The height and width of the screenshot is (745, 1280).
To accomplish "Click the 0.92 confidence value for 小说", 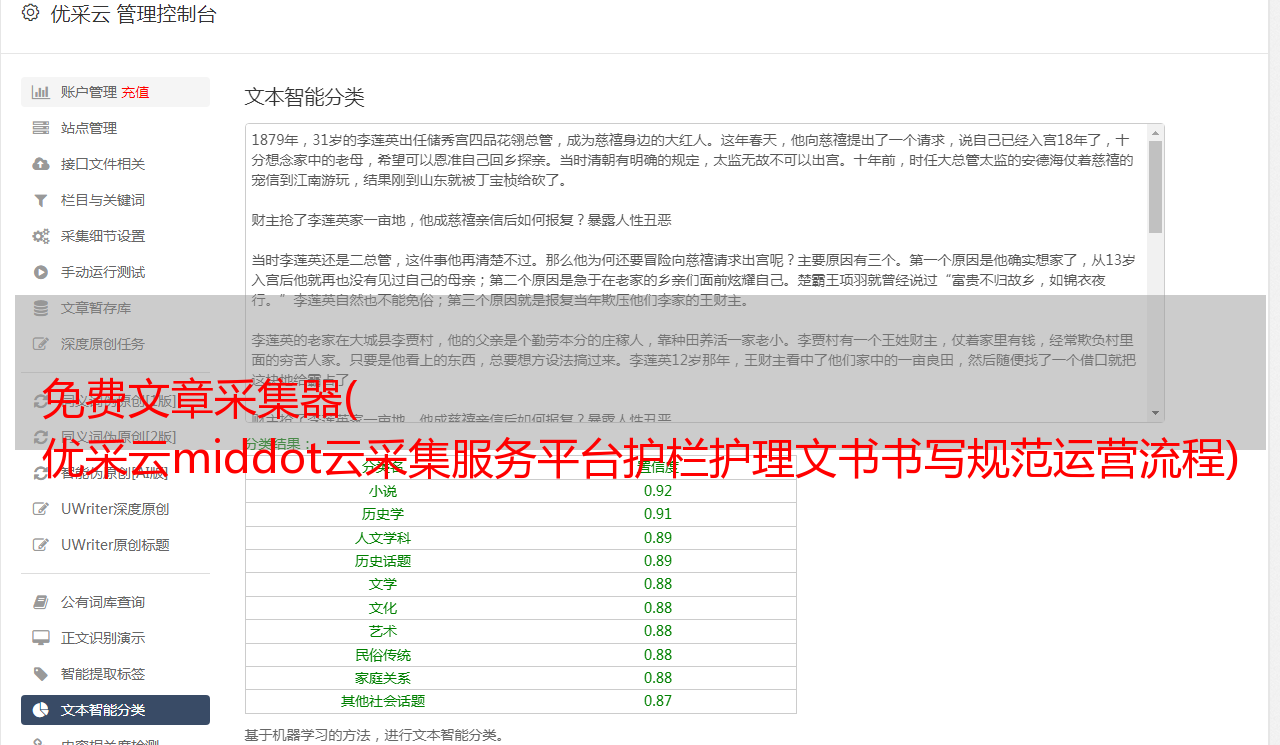I will 658,491.
